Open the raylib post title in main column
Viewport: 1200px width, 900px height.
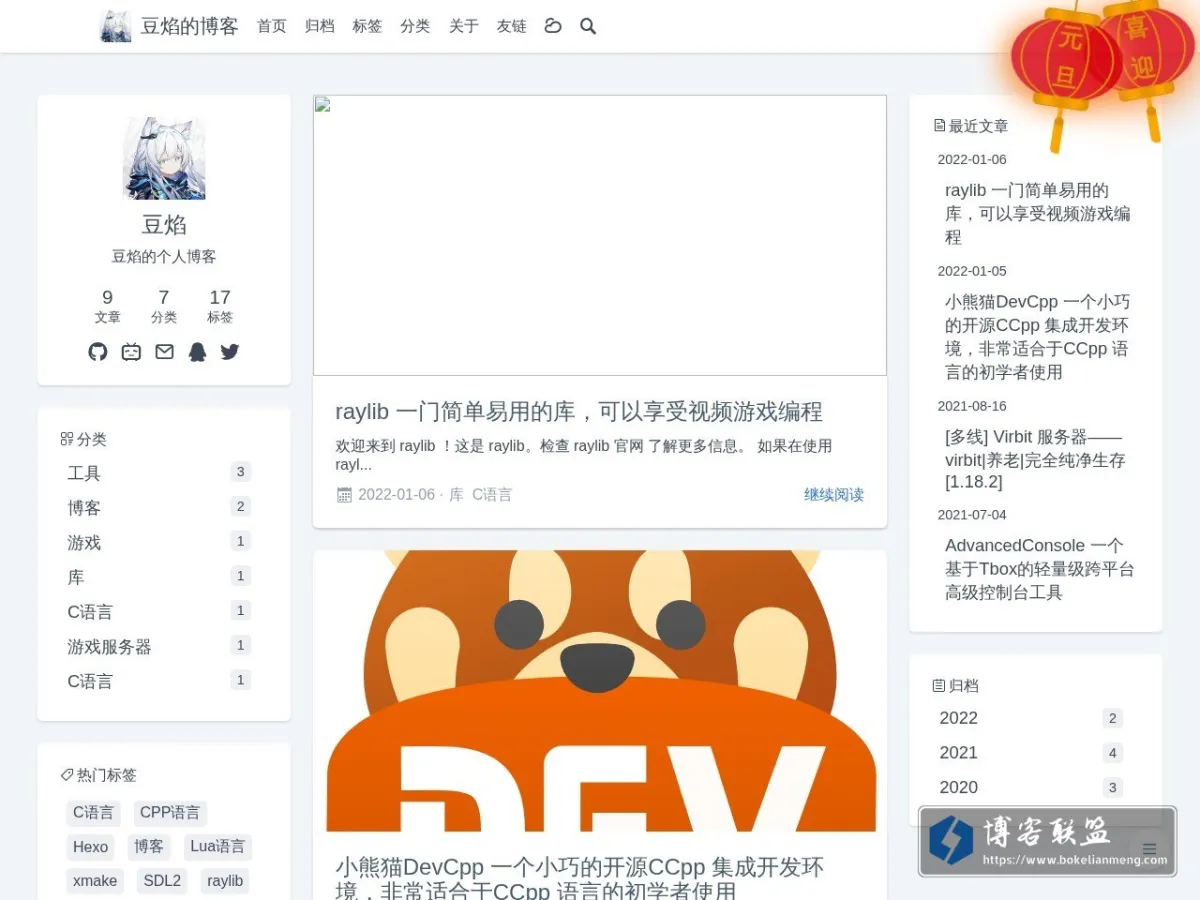579,411
